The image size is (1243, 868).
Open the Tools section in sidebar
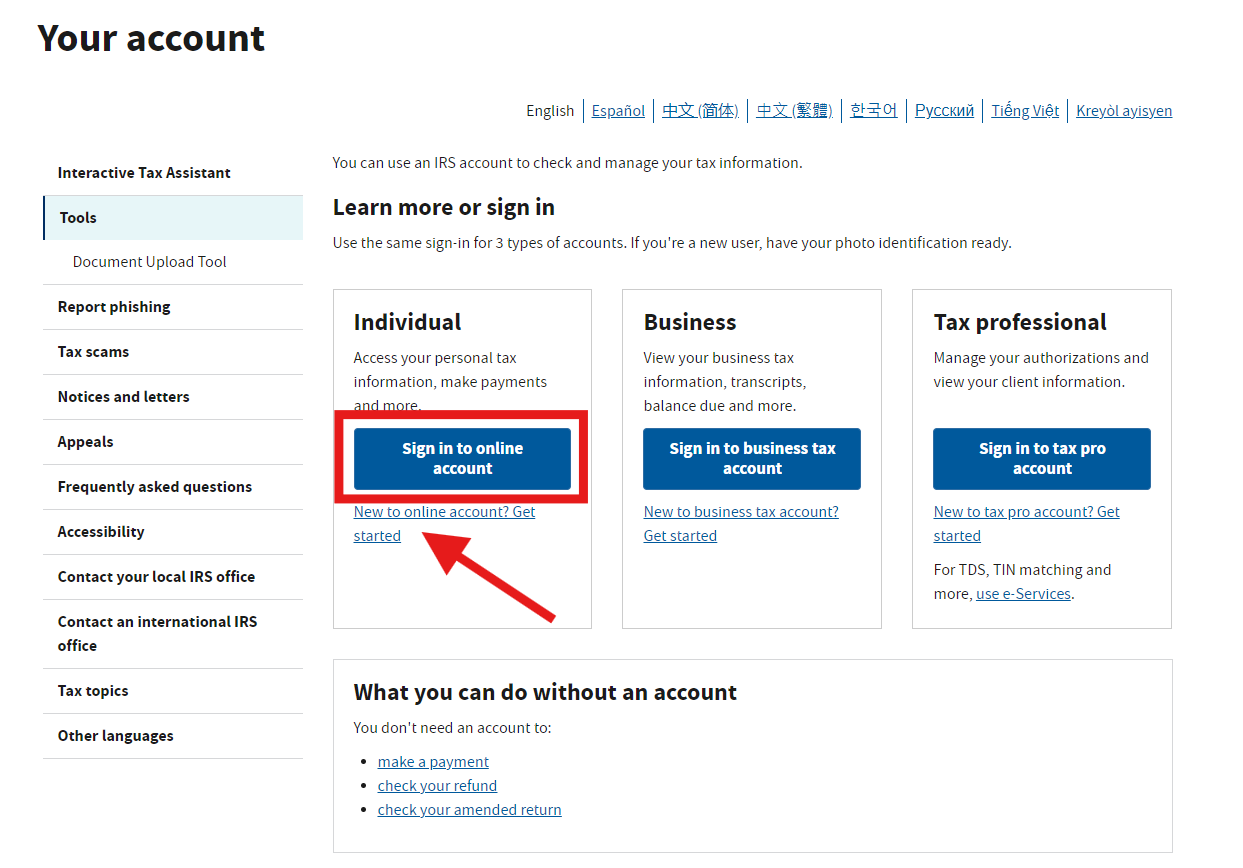pos(77,217)
